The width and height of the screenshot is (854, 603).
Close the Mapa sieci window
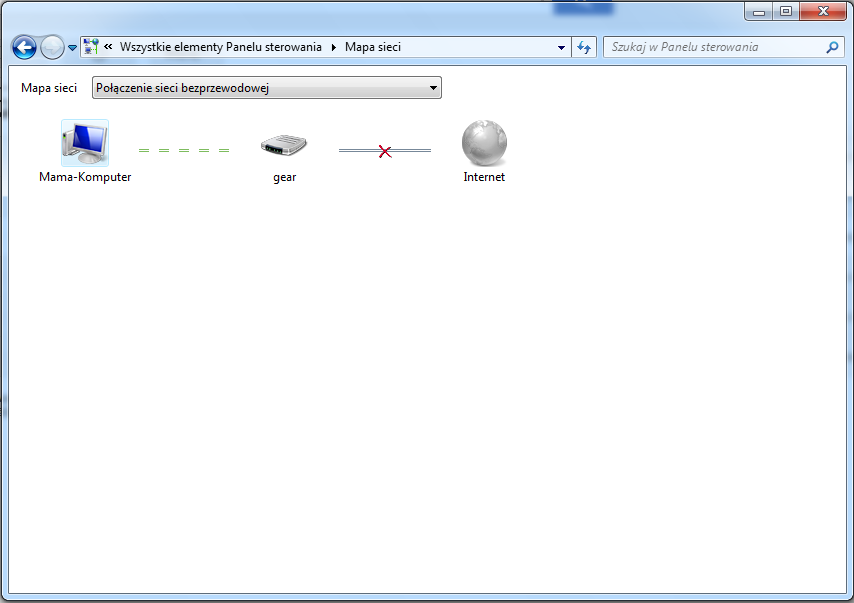(823, 11)
